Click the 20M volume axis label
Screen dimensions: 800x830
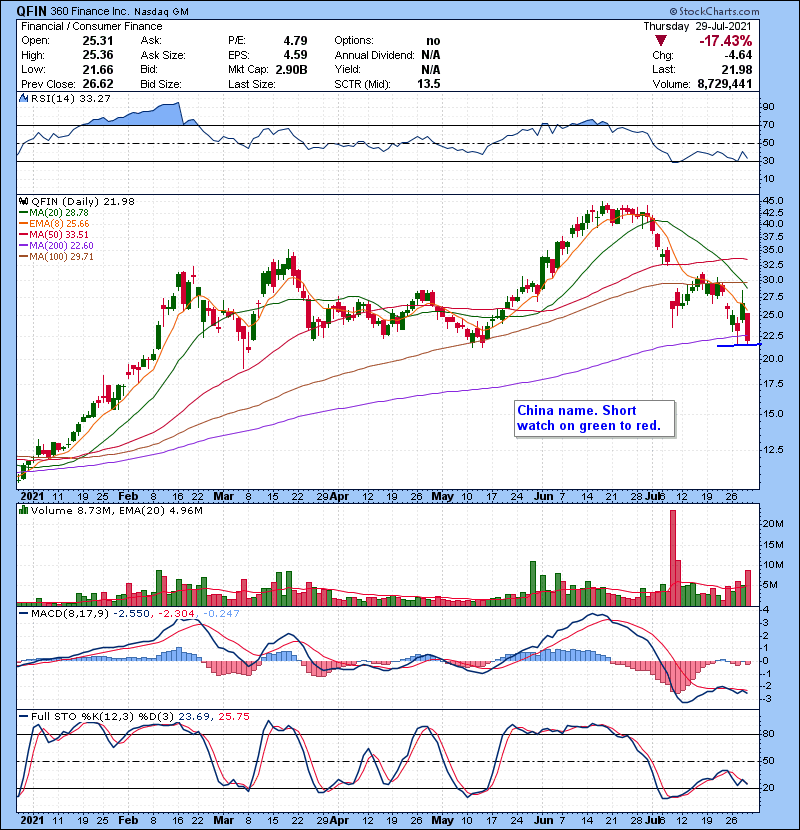(773, 524)
